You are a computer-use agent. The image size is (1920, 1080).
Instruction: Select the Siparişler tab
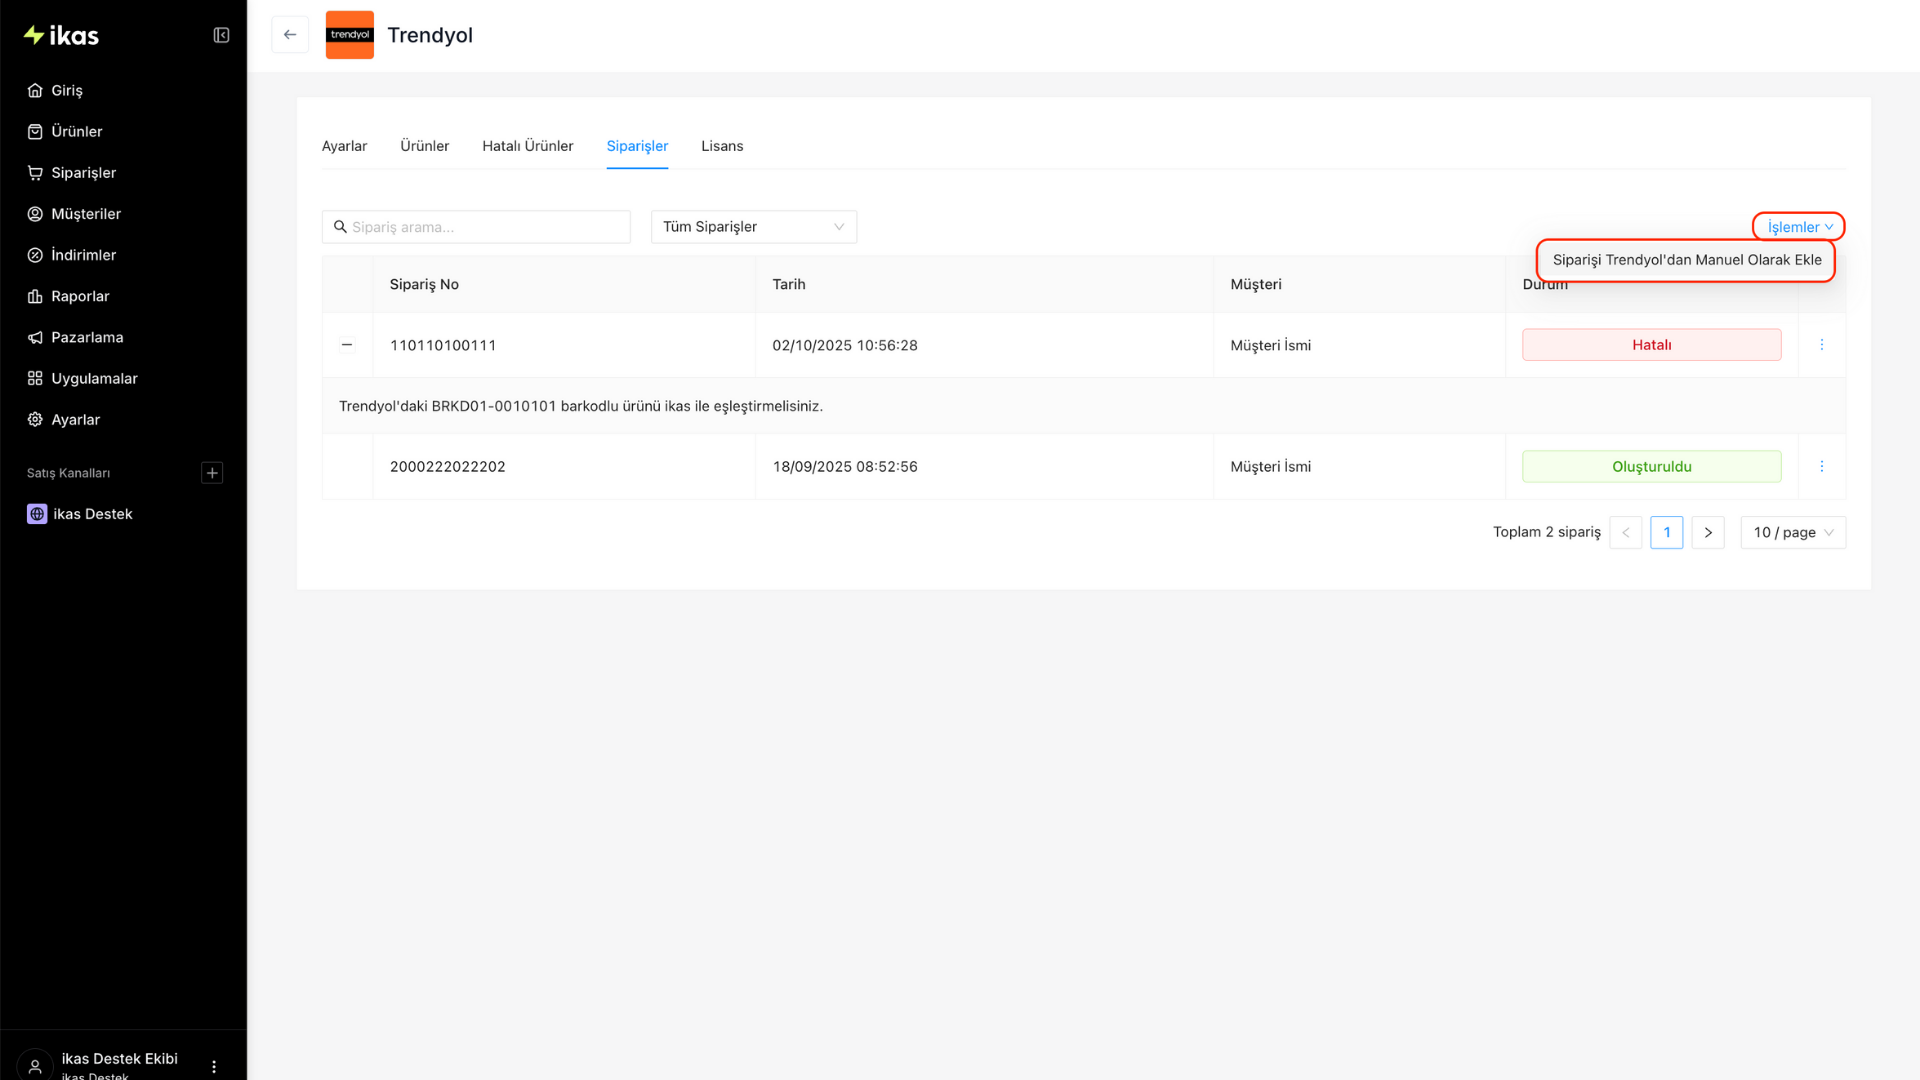click(x=637, y=146)
